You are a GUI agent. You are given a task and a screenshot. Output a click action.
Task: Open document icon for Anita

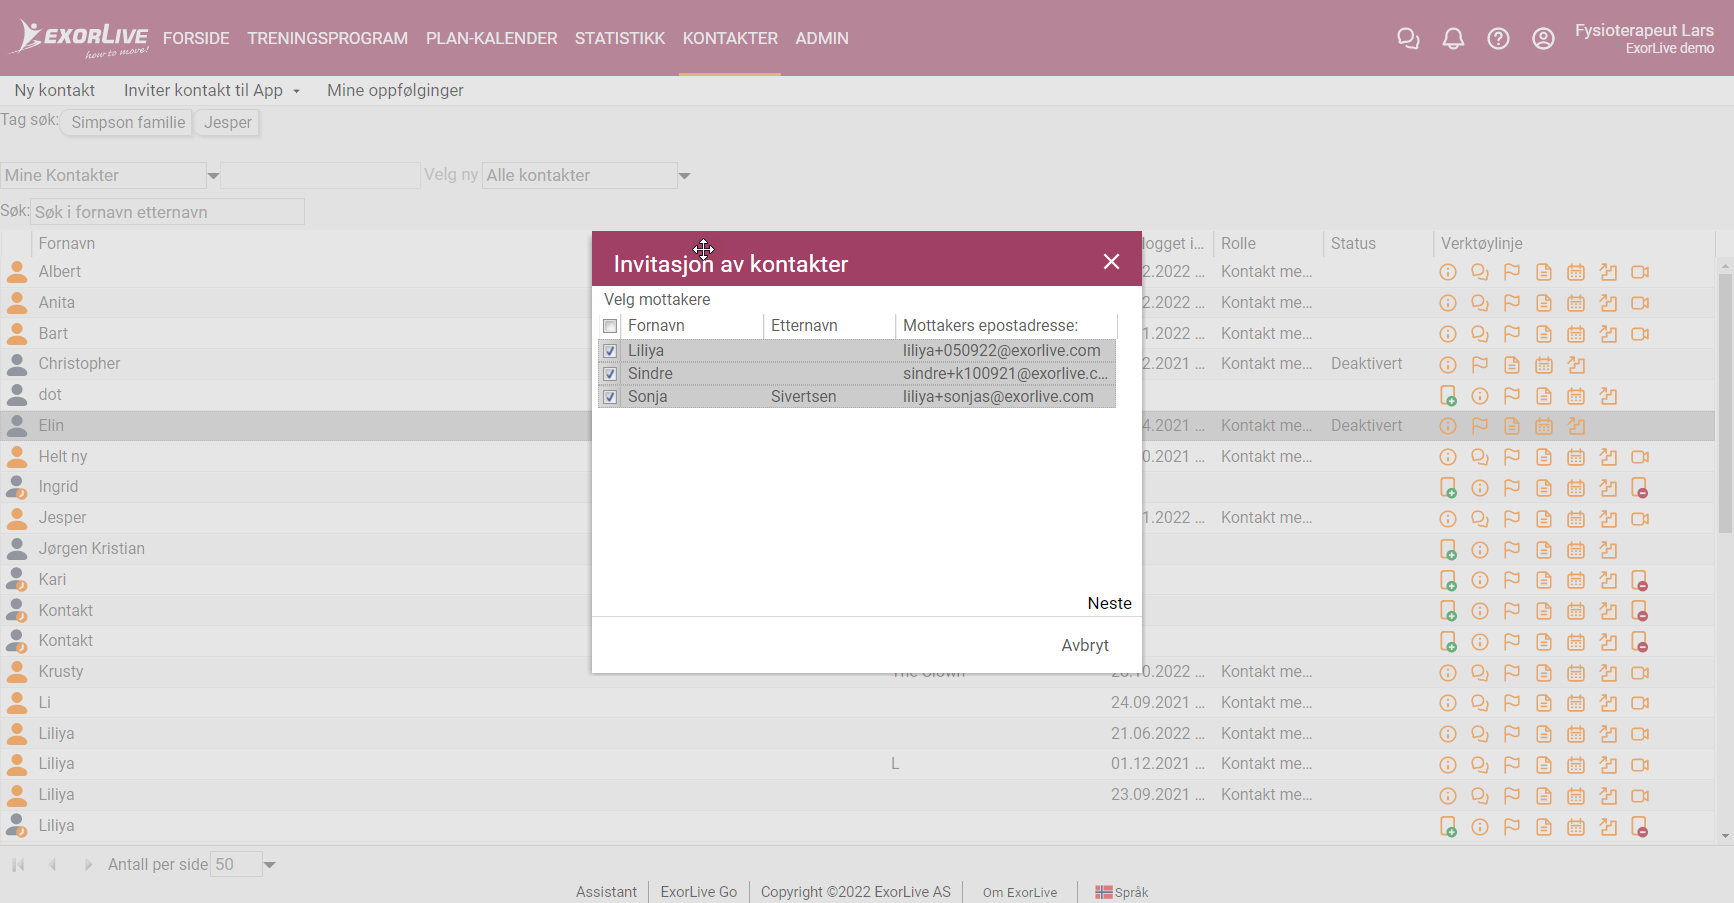click(1544, 303)
